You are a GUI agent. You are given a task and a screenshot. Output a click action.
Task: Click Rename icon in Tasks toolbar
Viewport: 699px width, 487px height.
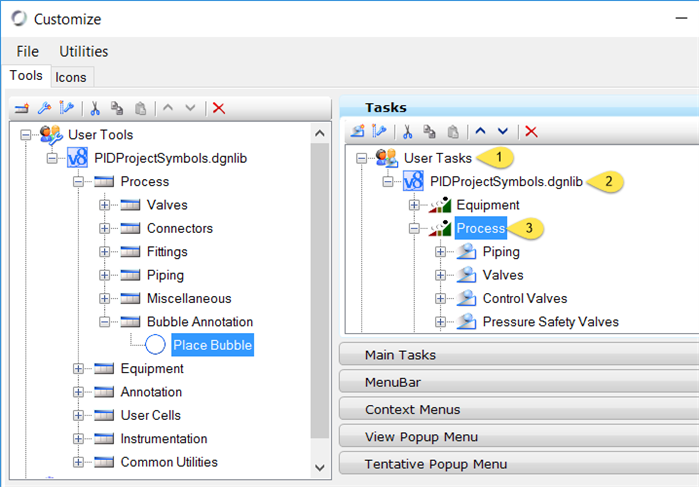pos(379,132)
